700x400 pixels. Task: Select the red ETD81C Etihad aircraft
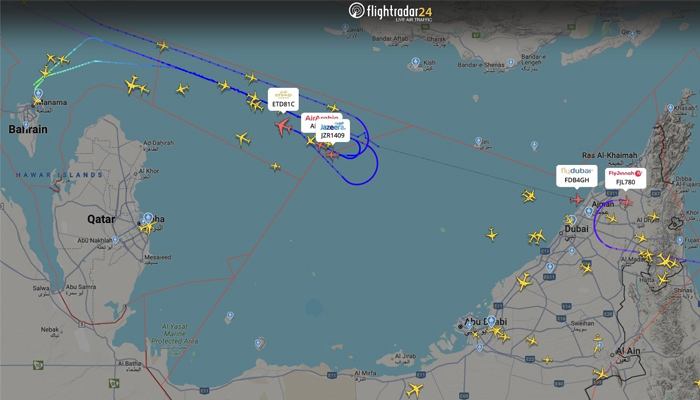(x=283, y=127)
